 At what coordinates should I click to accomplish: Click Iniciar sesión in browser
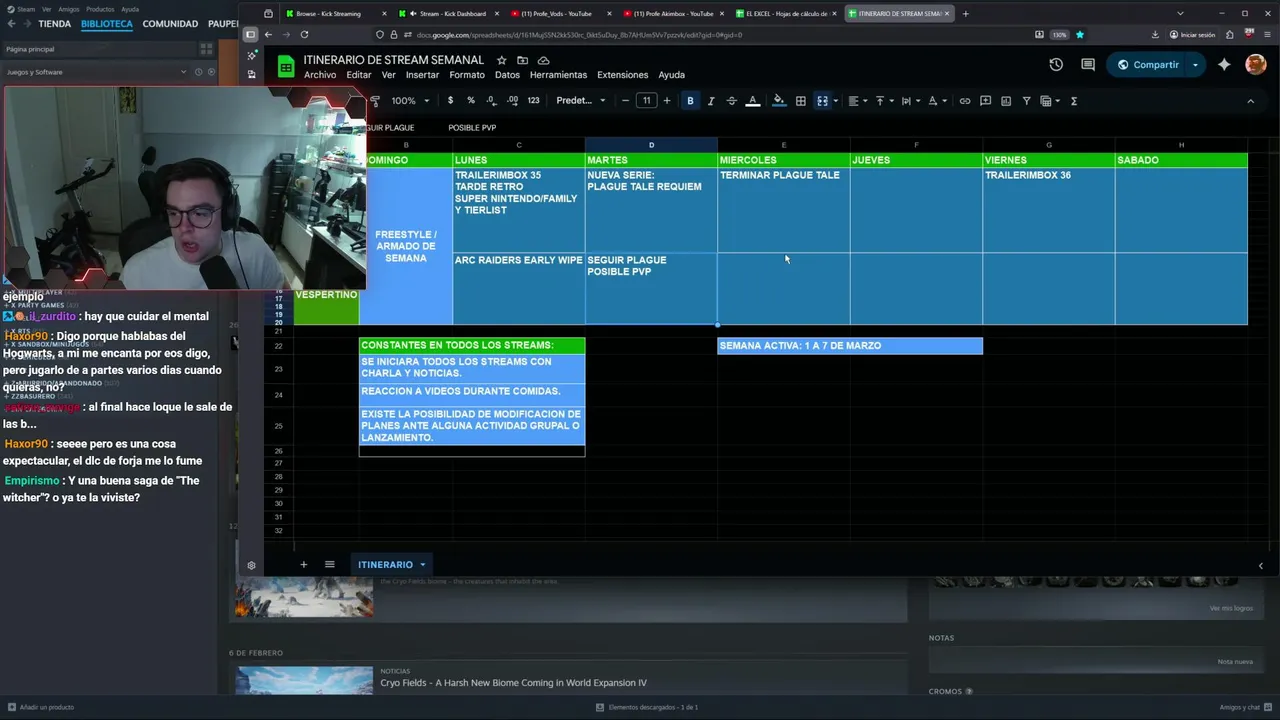click(x=1191, y=35)
